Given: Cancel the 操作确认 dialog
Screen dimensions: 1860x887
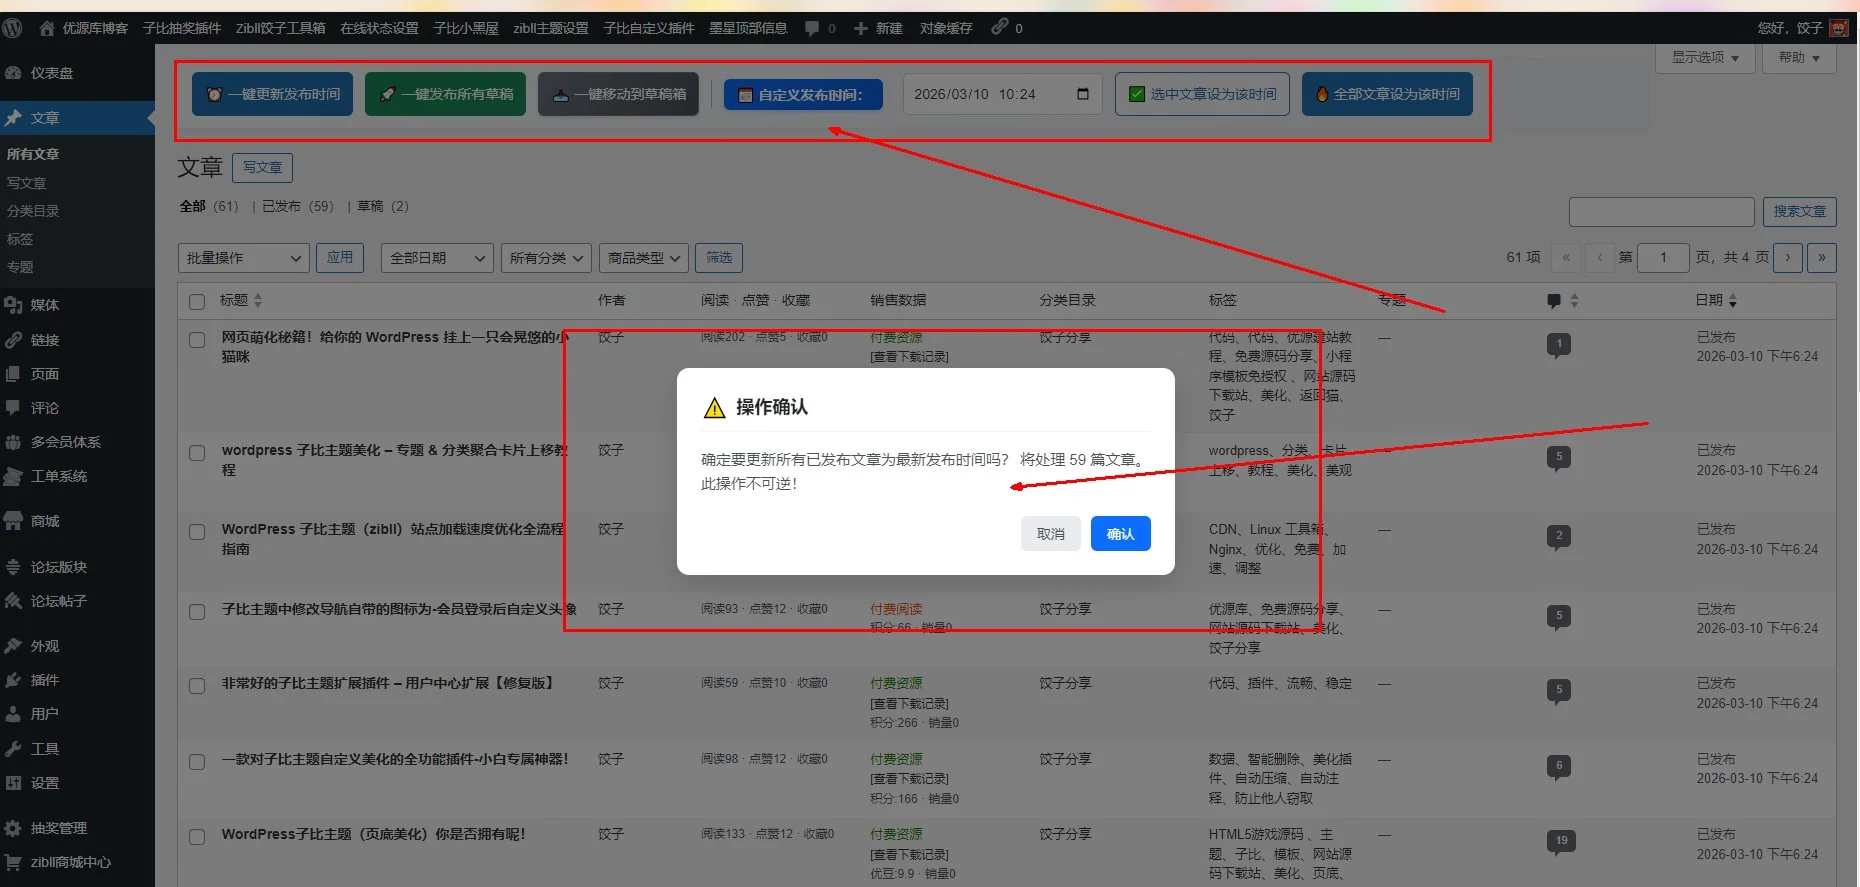Looking at the screenshot, I should pos(1051,534).
